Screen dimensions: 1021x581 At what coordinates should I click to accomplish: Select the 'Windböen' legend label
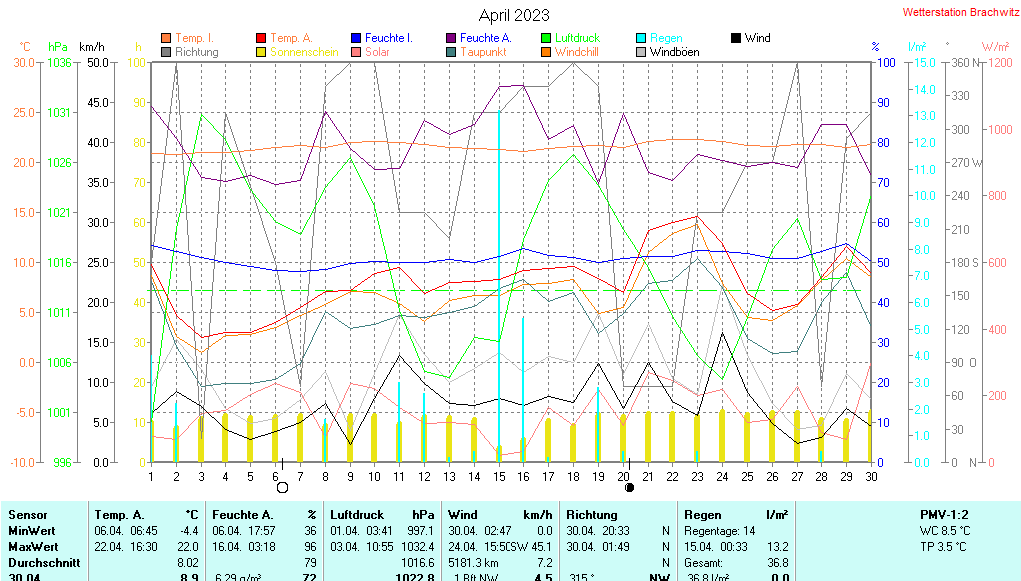675,52
